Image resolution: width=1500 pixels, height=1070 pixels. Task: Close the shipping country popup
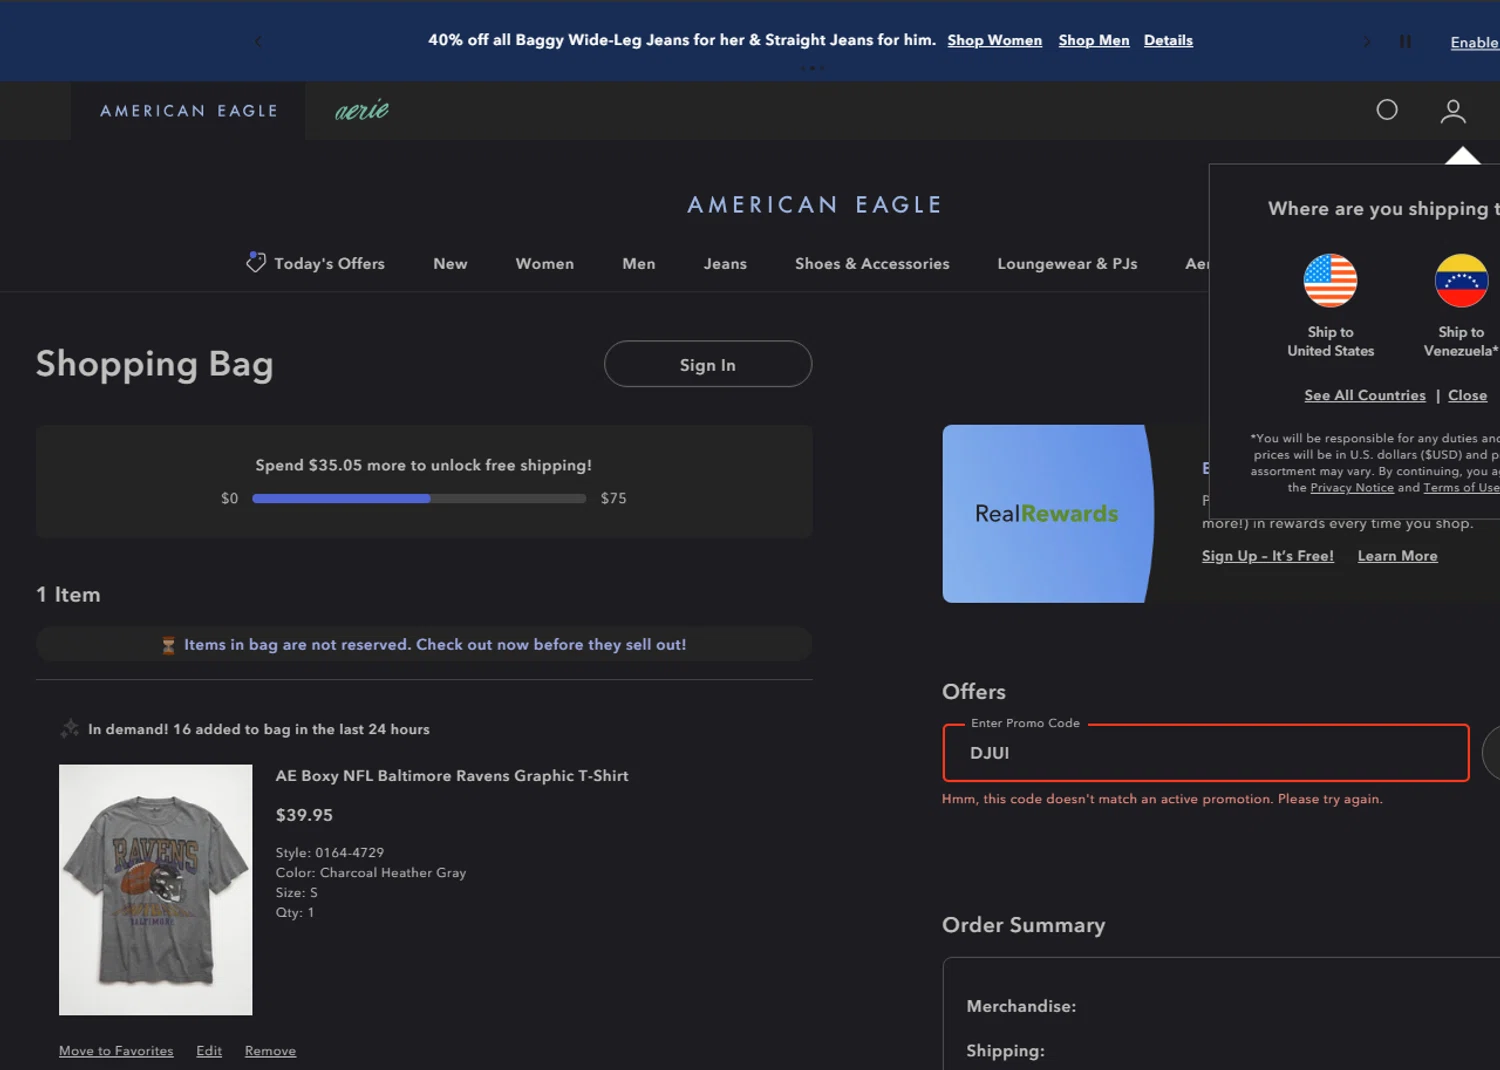(x=1467, y=396)
